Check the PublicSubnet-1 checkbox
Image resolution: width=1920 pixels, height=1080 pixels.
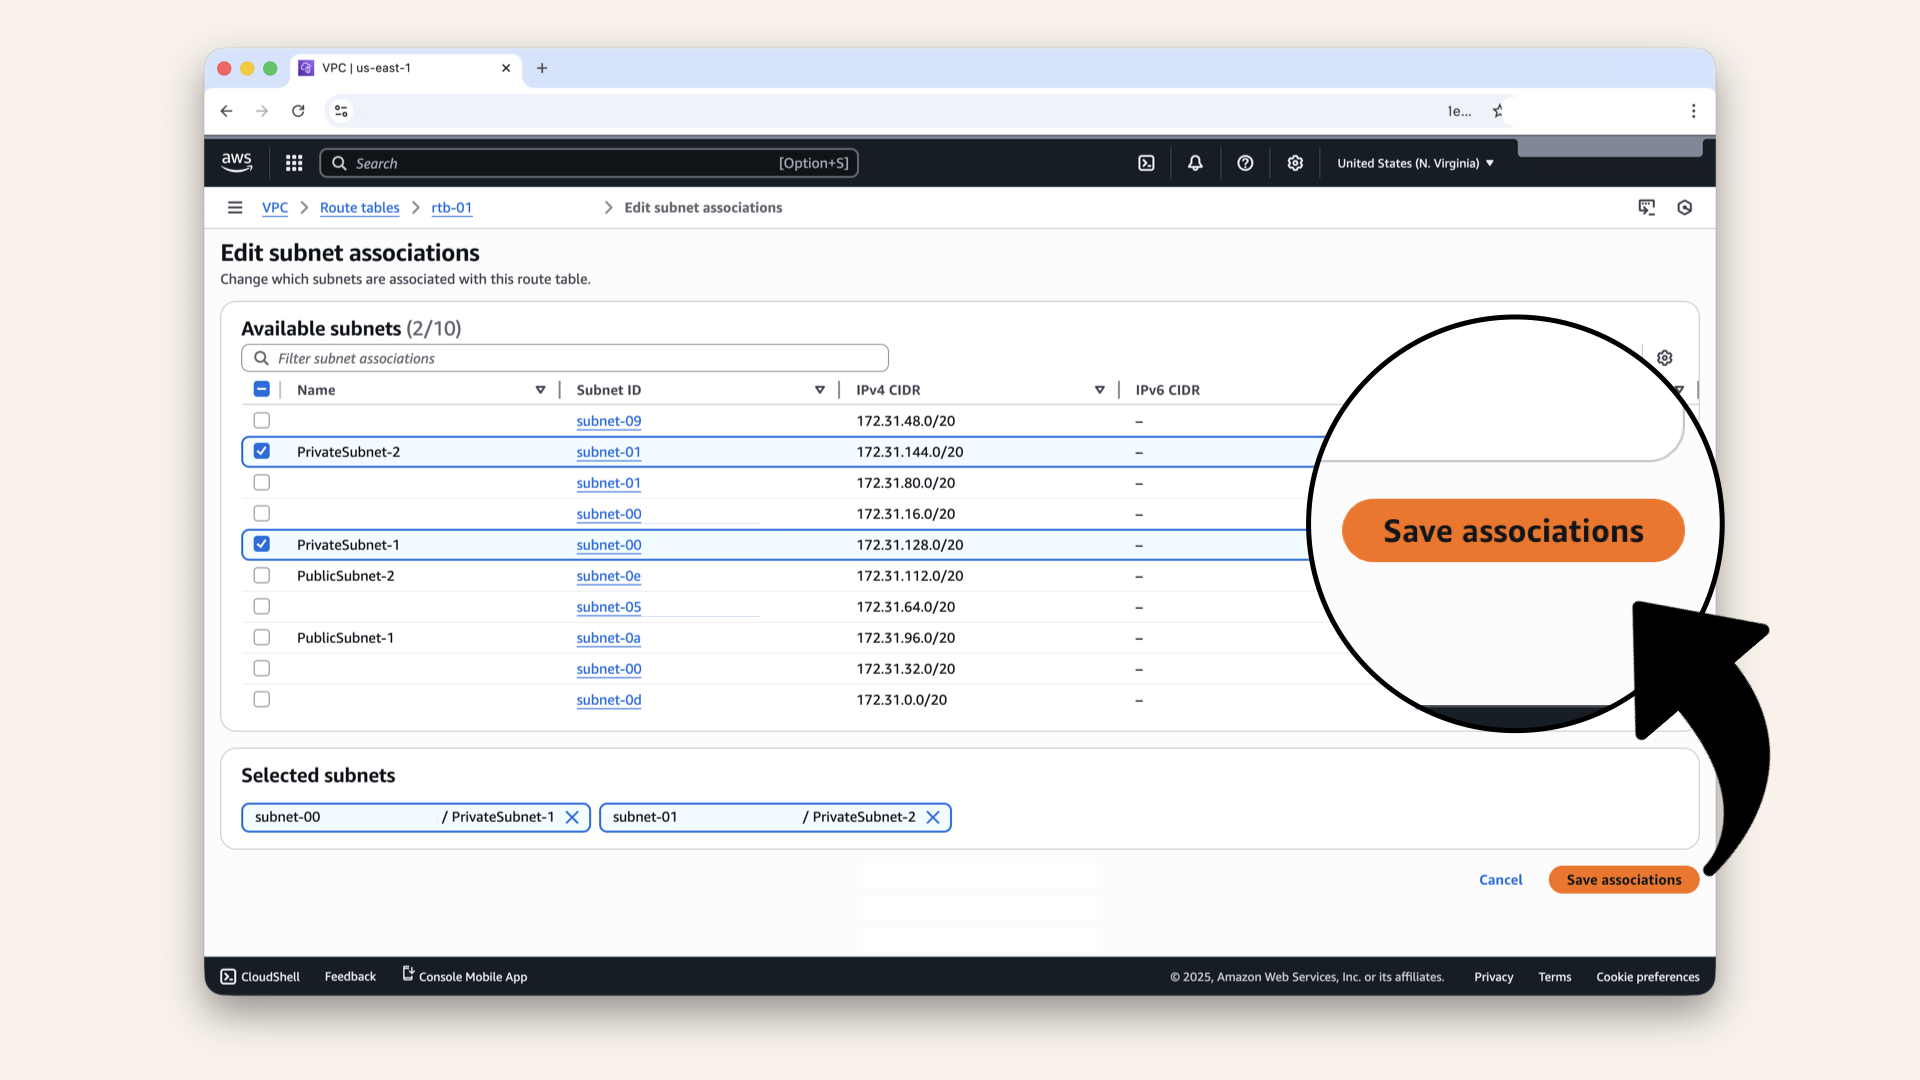click(261, 637)
